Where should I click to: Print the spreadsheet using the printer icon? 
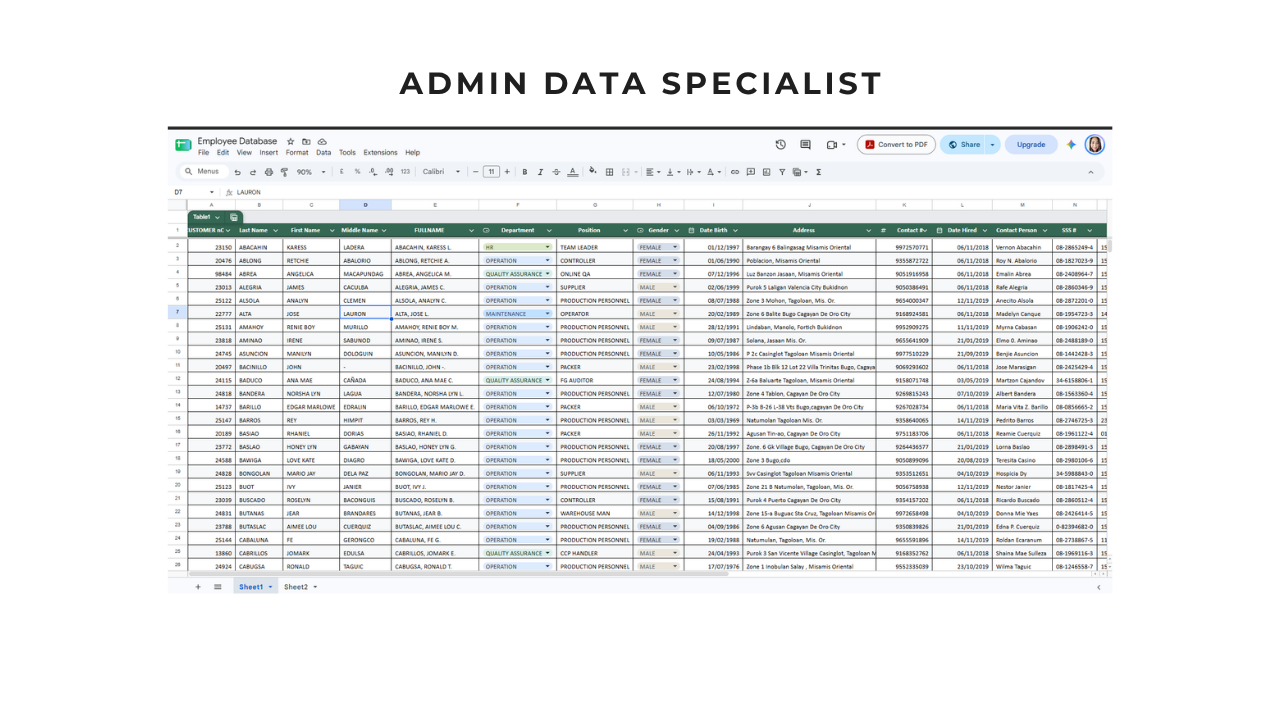[269, 172]
